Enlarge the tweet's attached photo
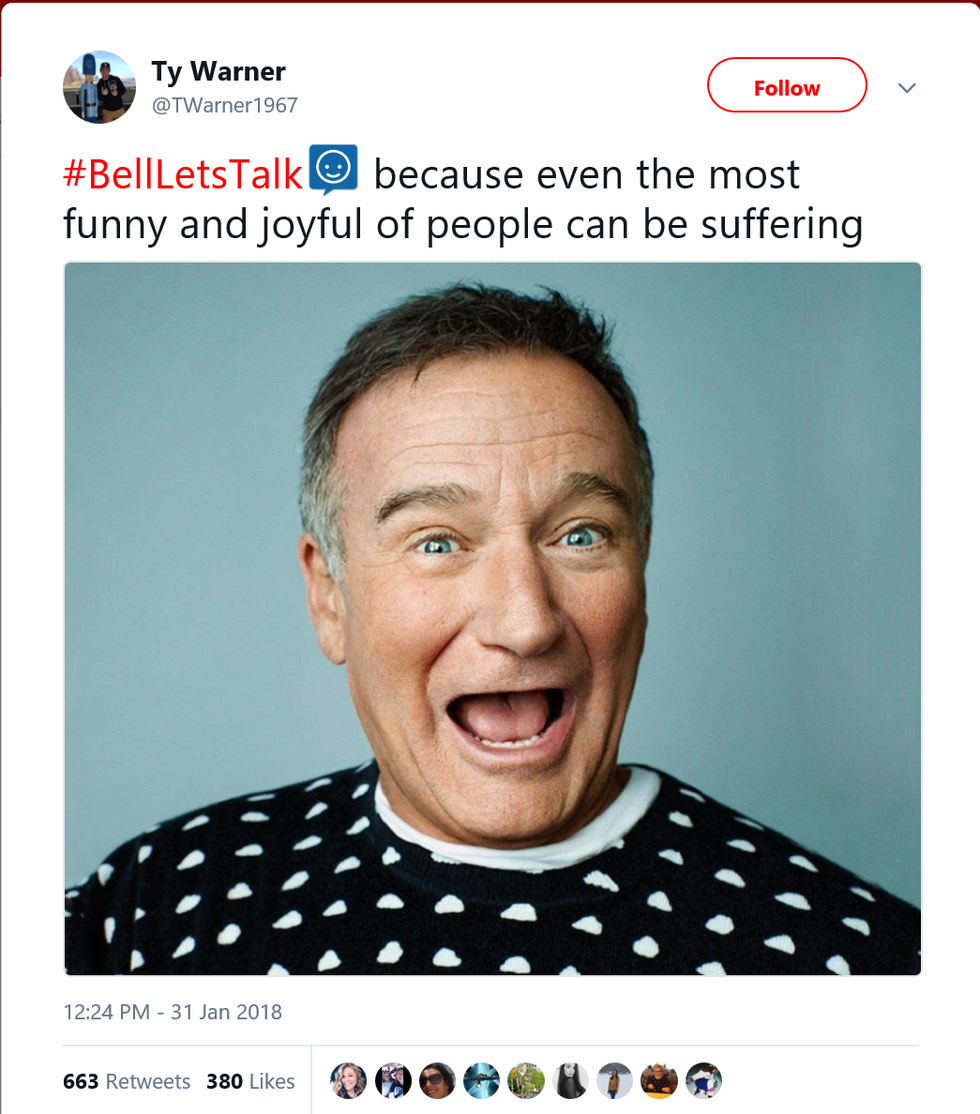This screenshot has width=980, height=1114. pyautogui.click(x=492, y=618)
